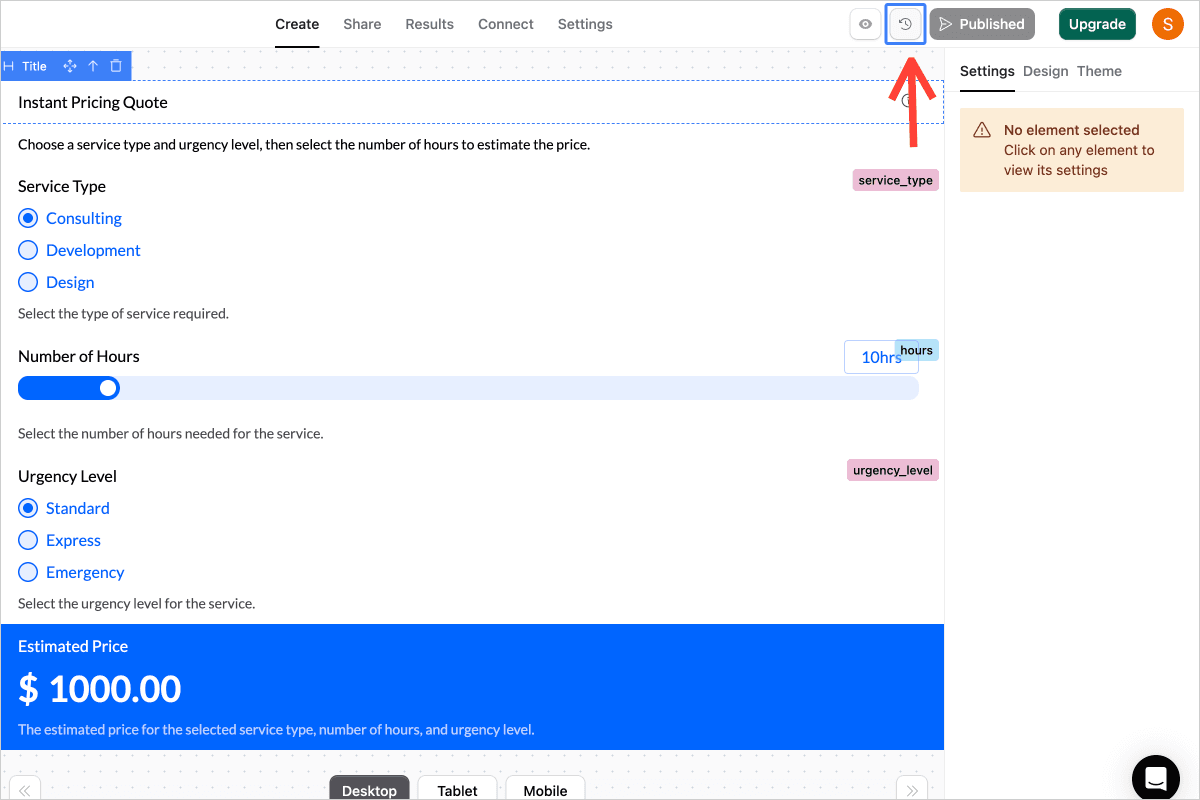The width and height of the screenshot is (1200, 800).
Task: Click the urgency_level variable tag
Action: [x=893, y=470]
